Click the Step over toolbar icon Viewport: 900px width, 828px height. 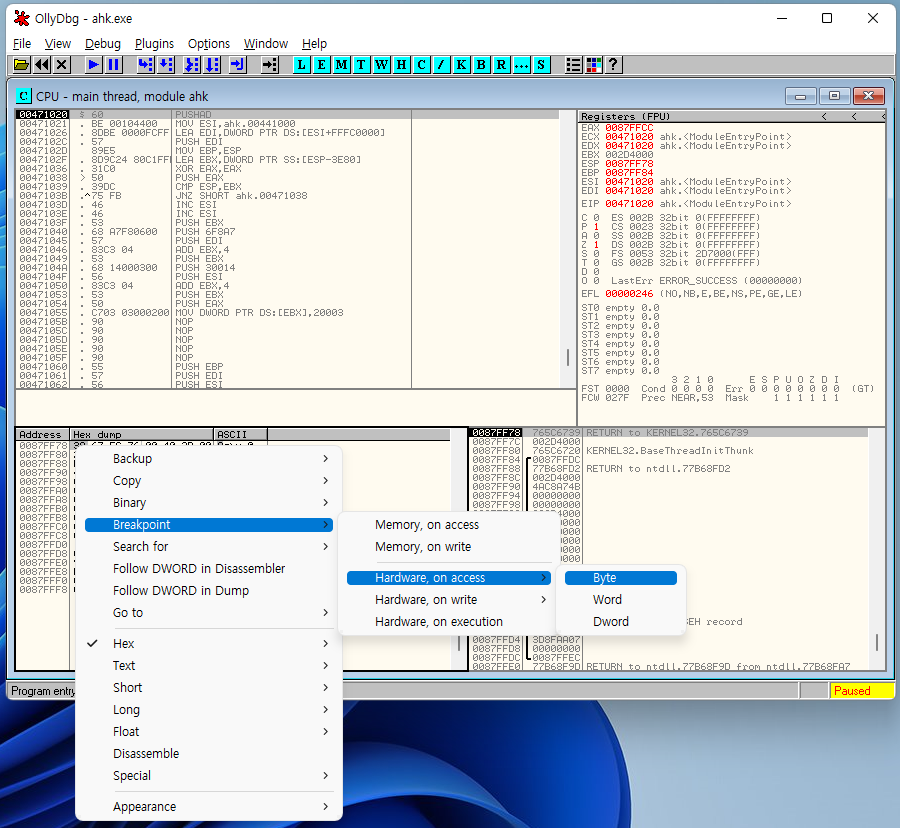pos(166,65)
